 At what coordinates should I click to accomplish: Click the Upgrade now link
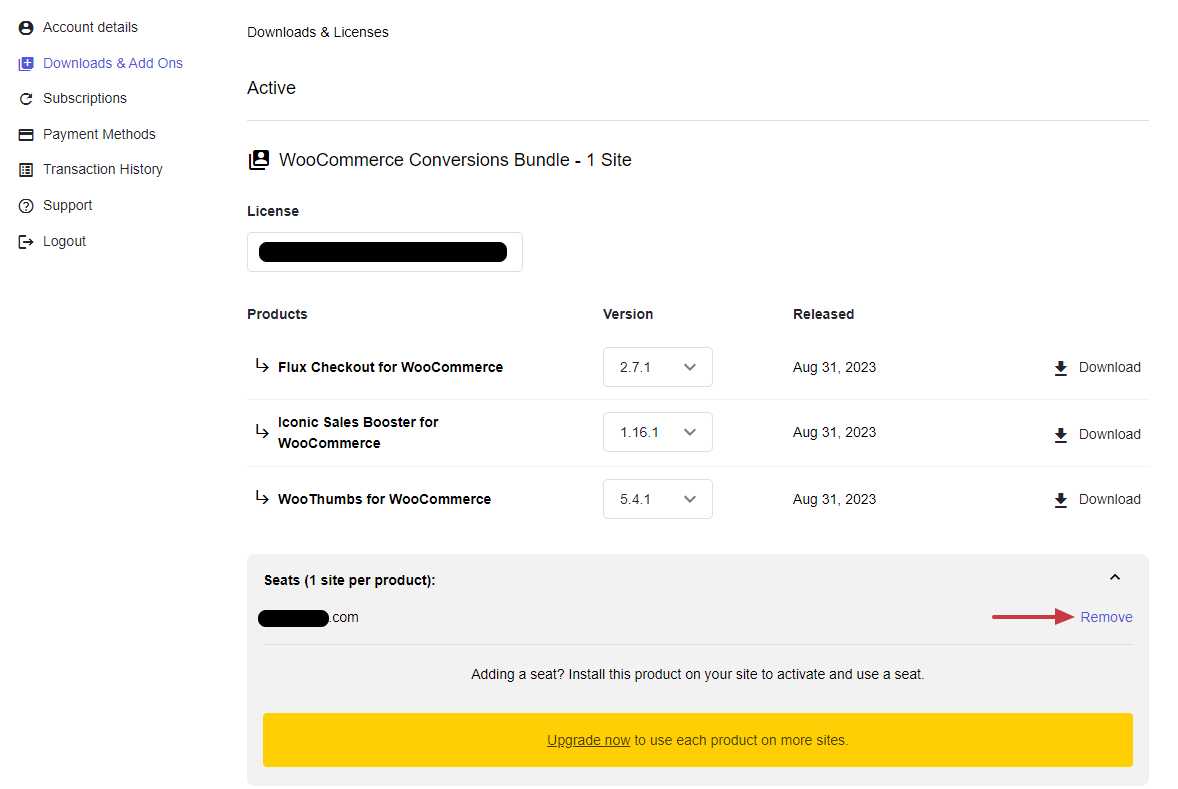coord(588,741)
